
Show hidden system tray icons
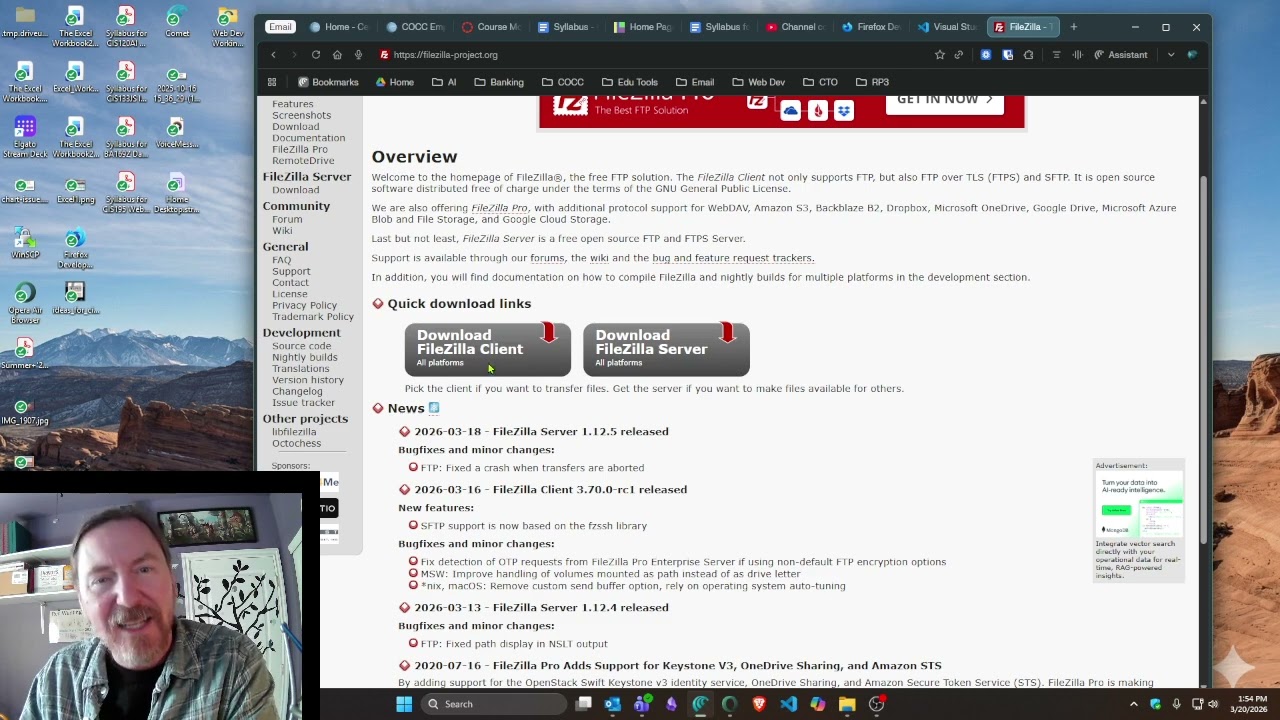point(1134,704)
